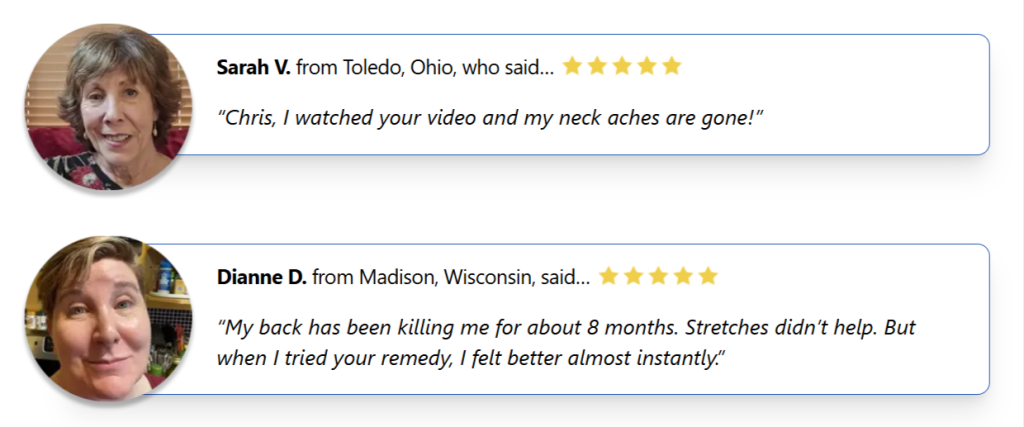Click the third star in Sarah V.'s rating
The height and width of the screenshot is (427, 1024).
click(x=622, y=67)
